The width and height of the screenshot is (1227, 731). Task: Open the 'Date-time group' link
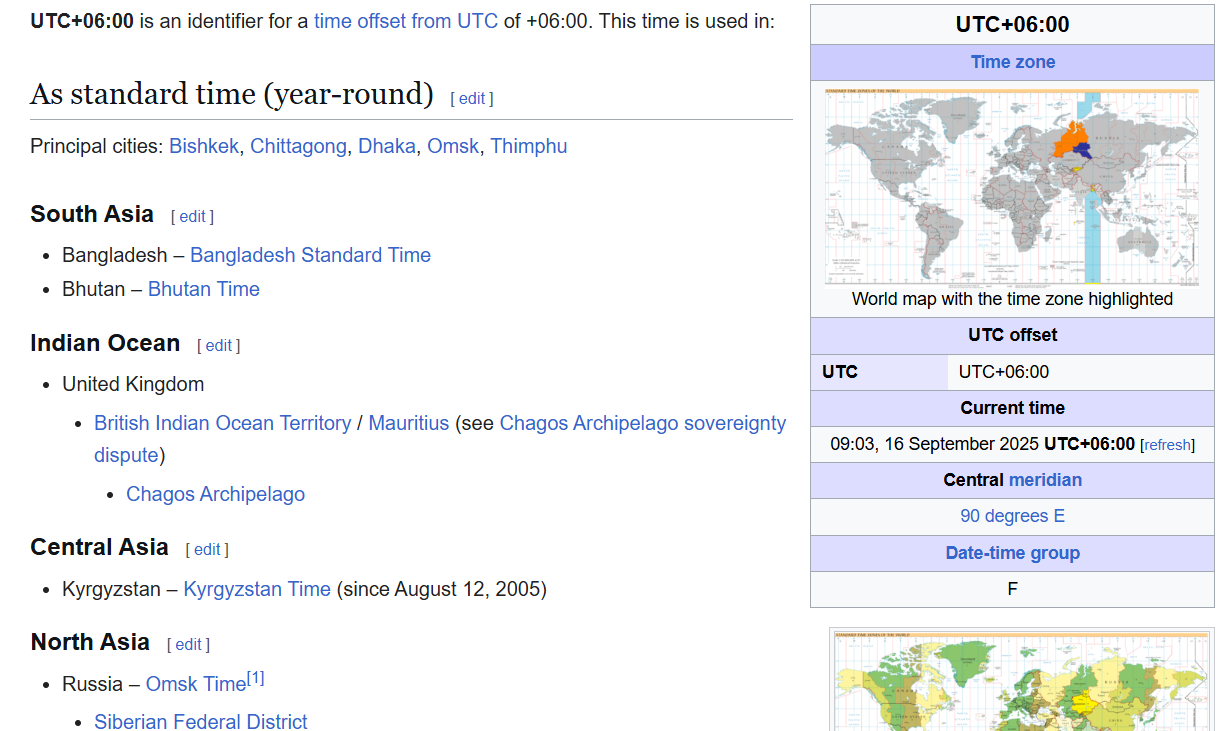pos(1012,553)
